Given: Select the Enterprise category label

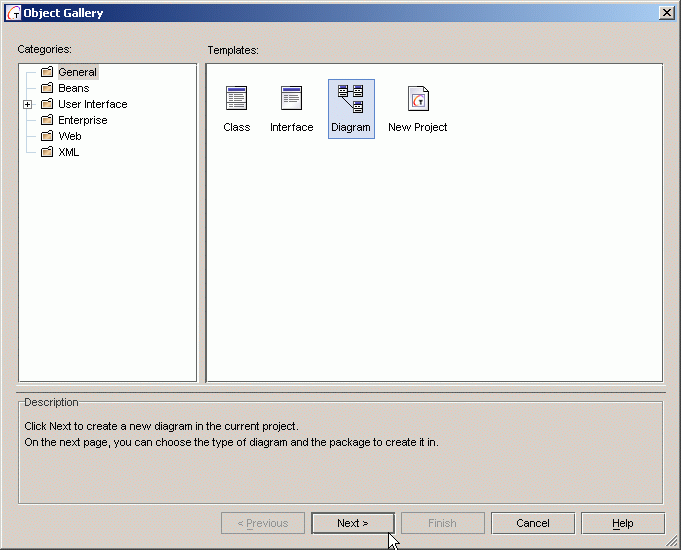Looking at the screenshot, I should 82,120.
